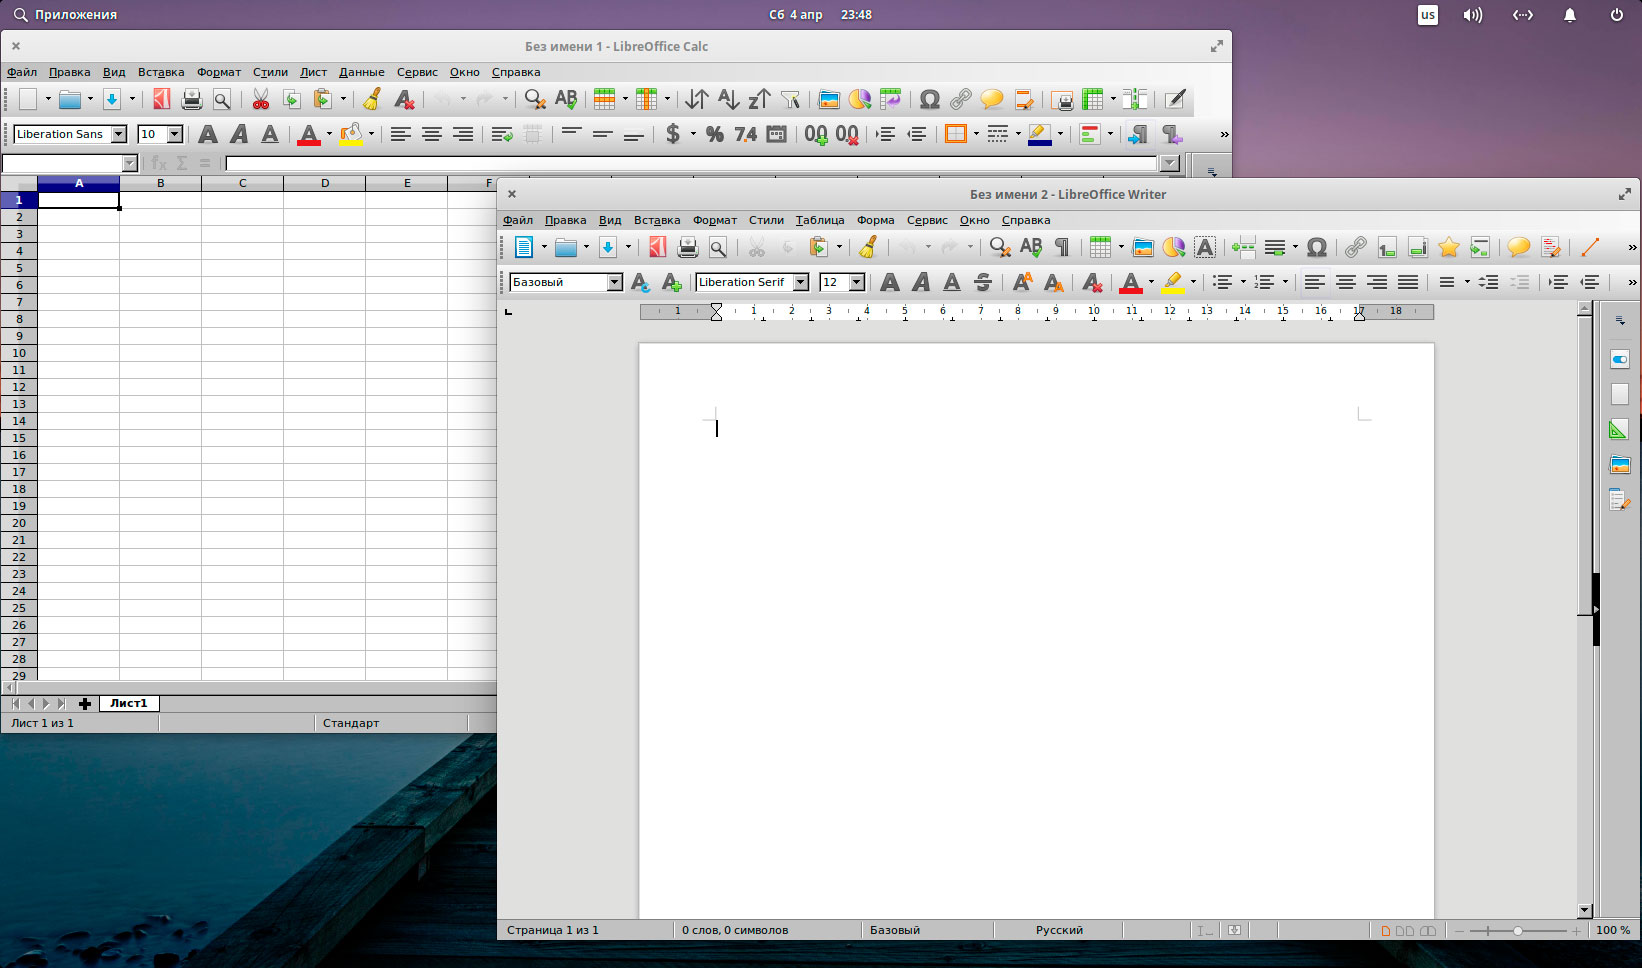The height and width of the screenshot is (968, 1642).
Task: Expand the Liberation Serif font name dropdown
Action: point(800,282)
